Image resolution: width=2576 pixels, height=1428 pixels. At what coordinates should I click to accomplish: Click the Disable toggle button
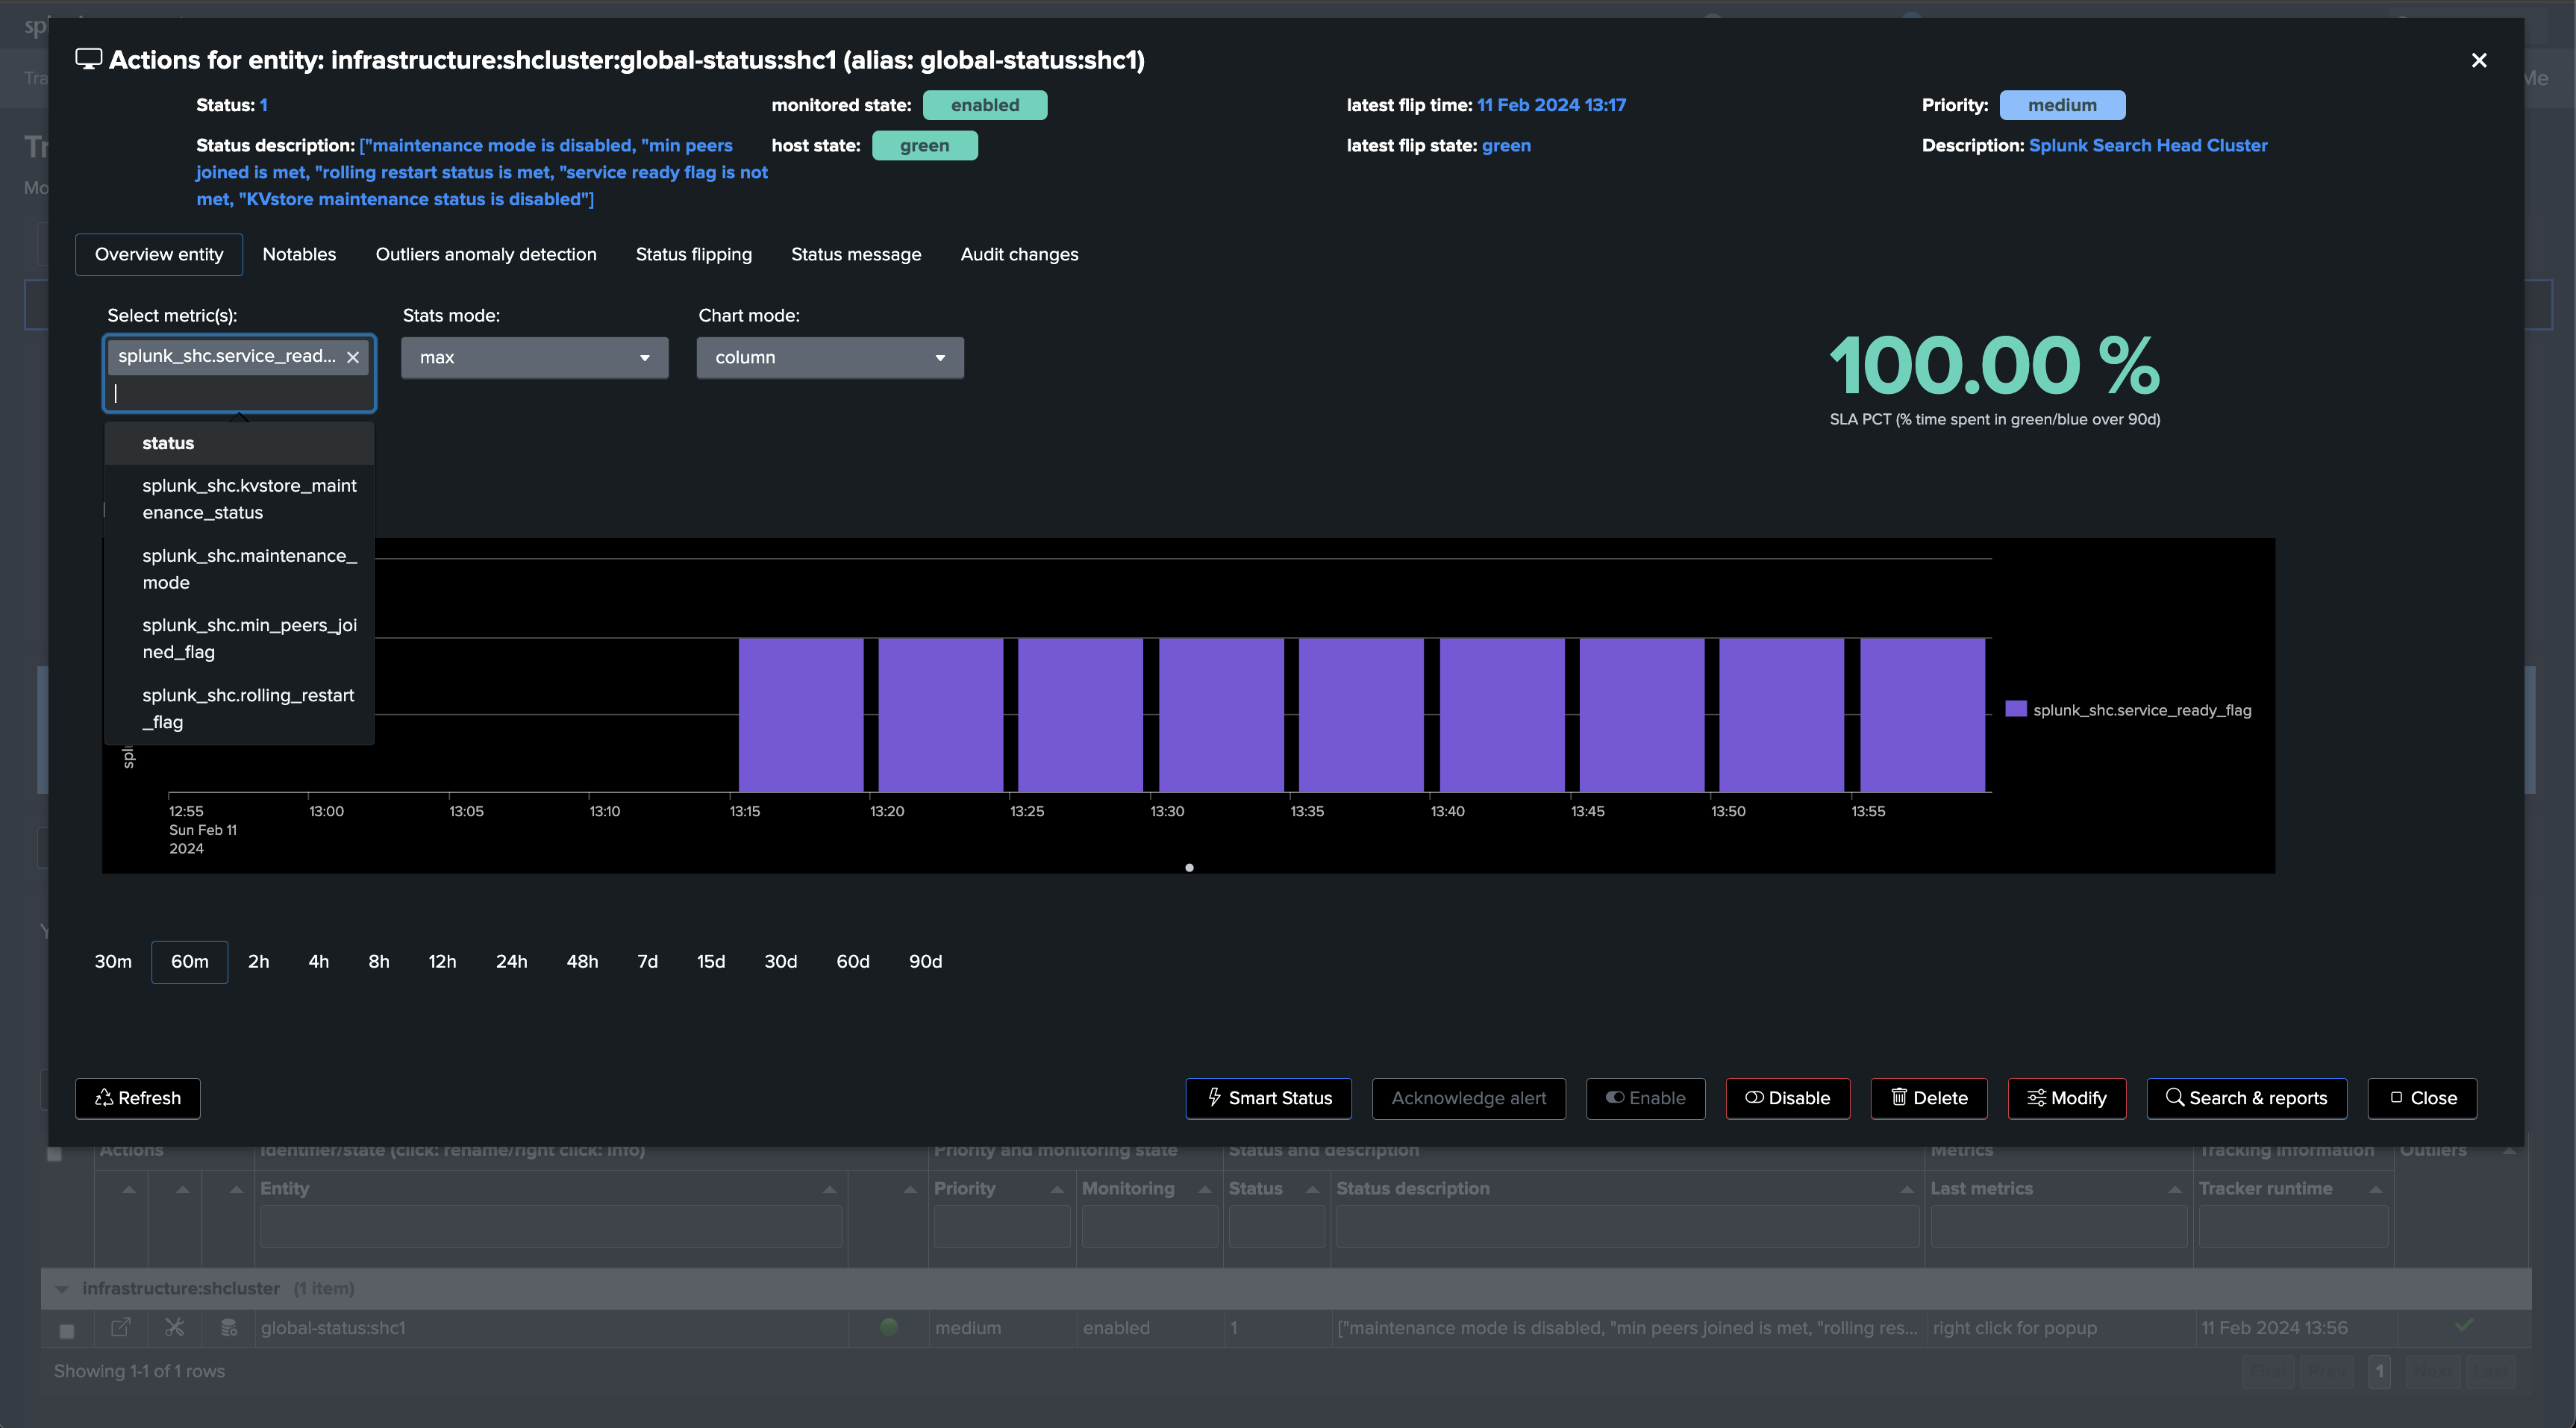pos(1788,1098)
